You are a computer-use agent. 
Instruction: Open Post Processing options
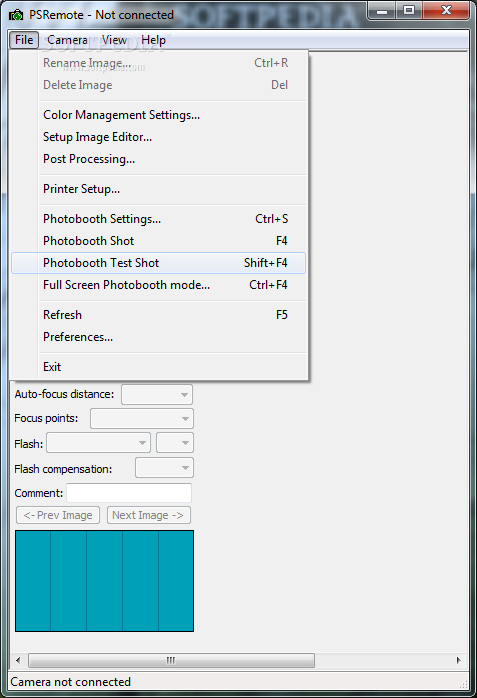pos(158,159)
